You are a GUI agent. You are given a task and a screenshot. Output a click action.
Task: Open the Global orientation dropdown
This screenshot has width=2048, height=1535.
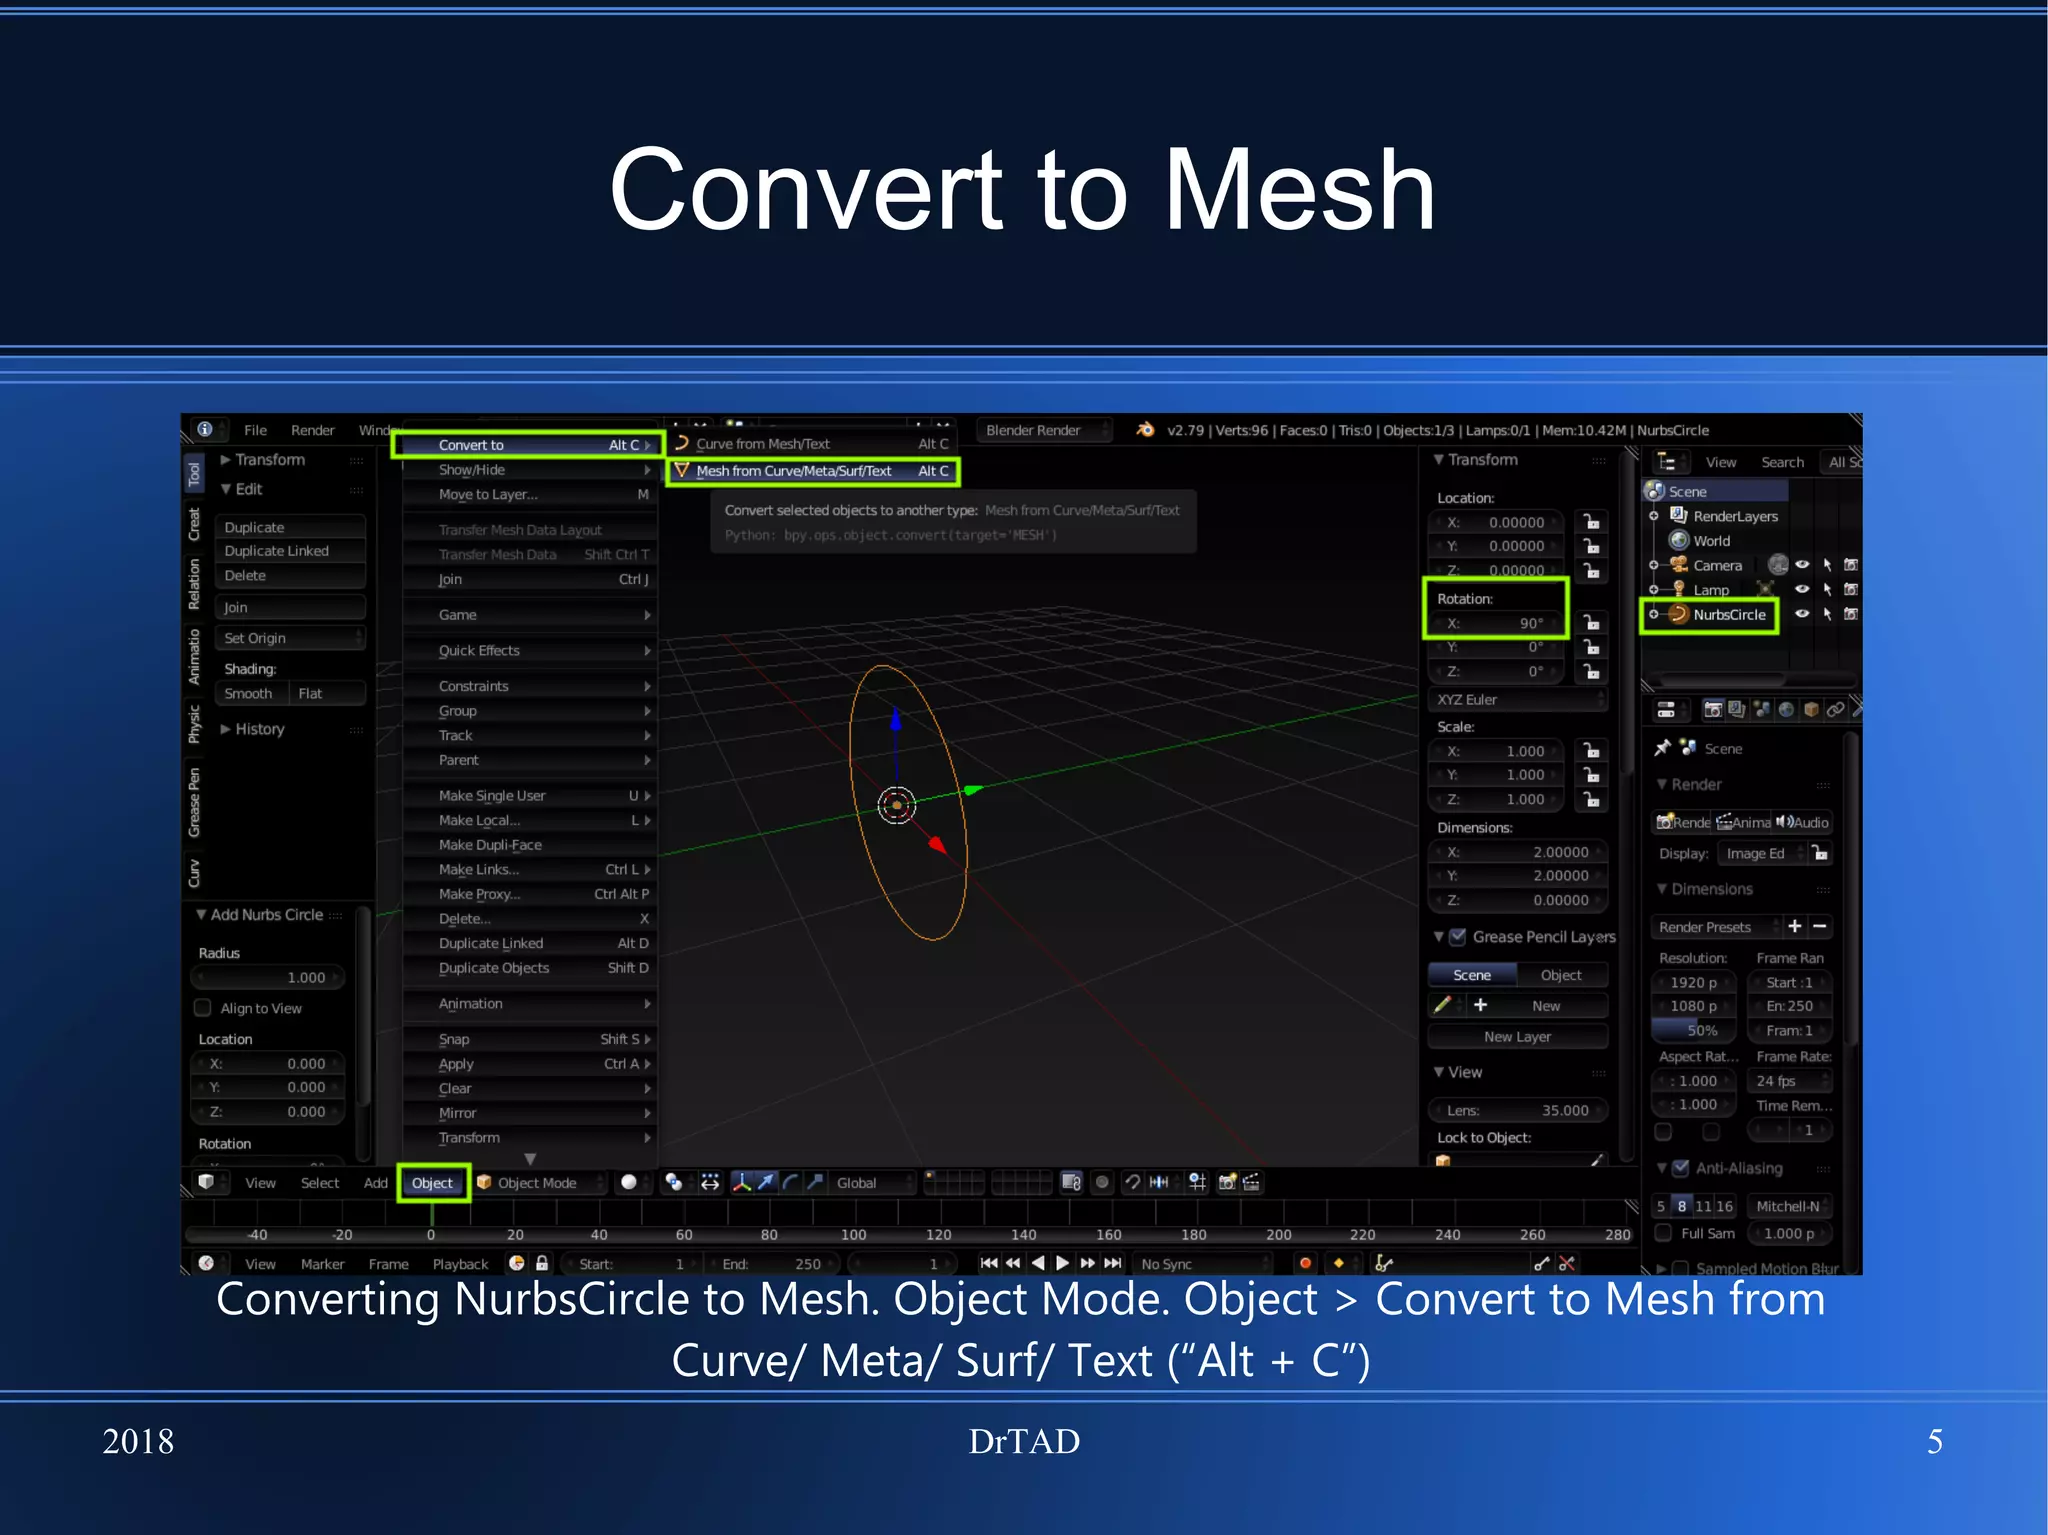[873, 1182]
